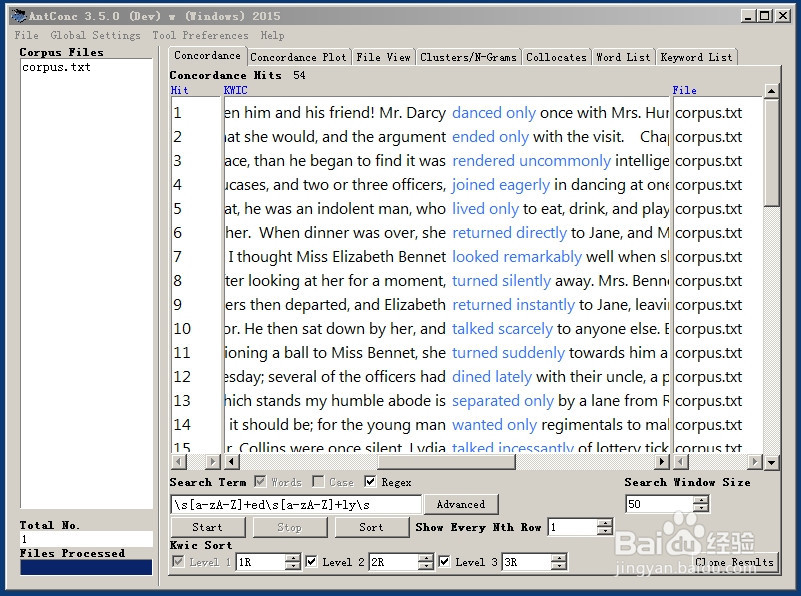The width and height of the screenshot is (801, 596).
Task: Increase the Level 1 sort position
Action: point(293,558)
